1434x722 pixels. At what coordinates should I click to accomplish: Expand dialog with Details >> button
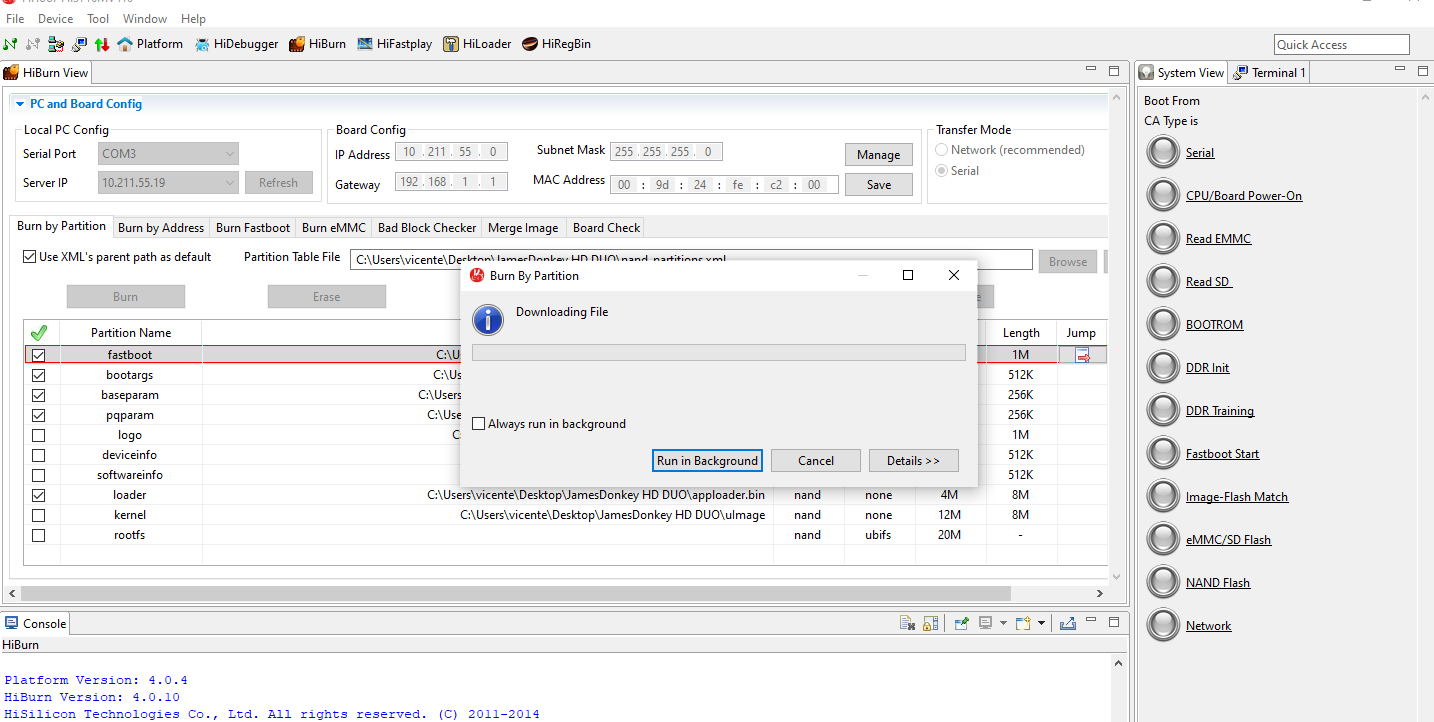[913, 460]
